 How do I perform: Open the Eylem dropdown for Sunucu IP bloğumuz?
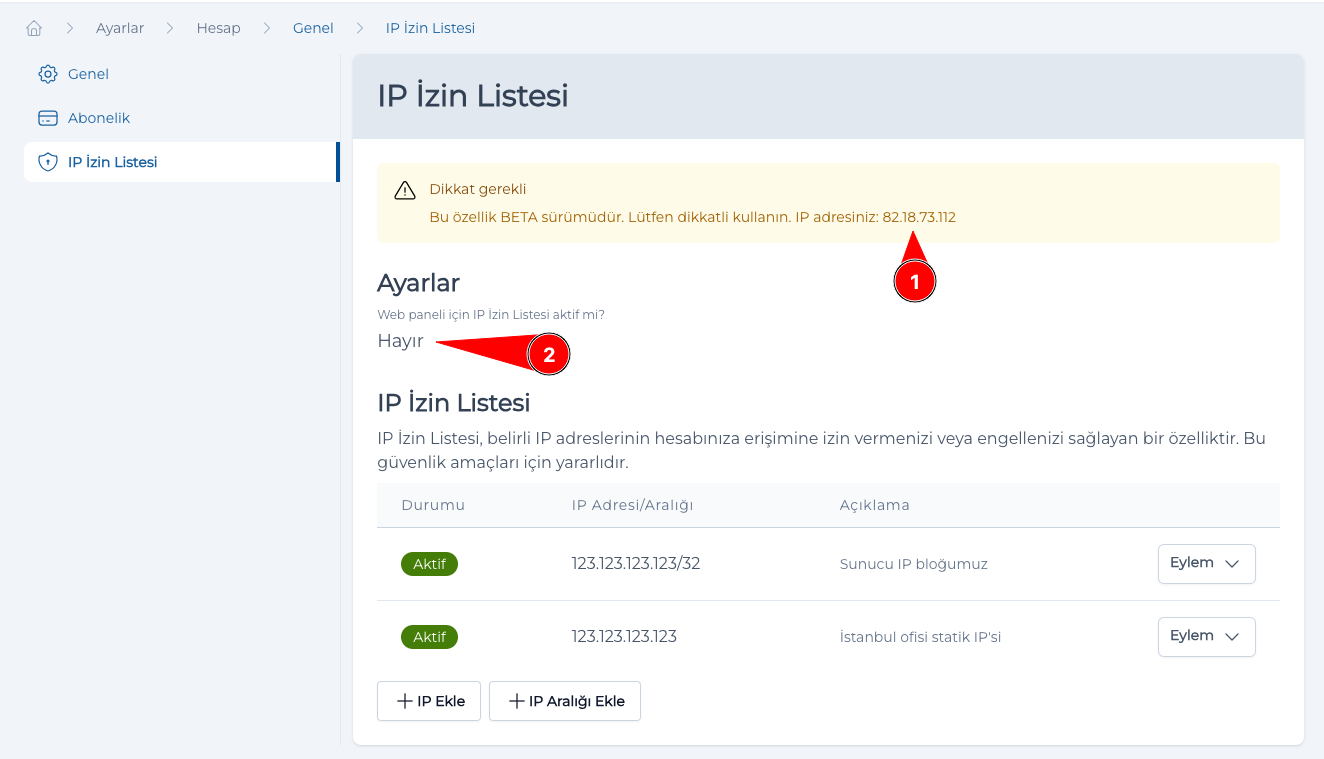1206,563
